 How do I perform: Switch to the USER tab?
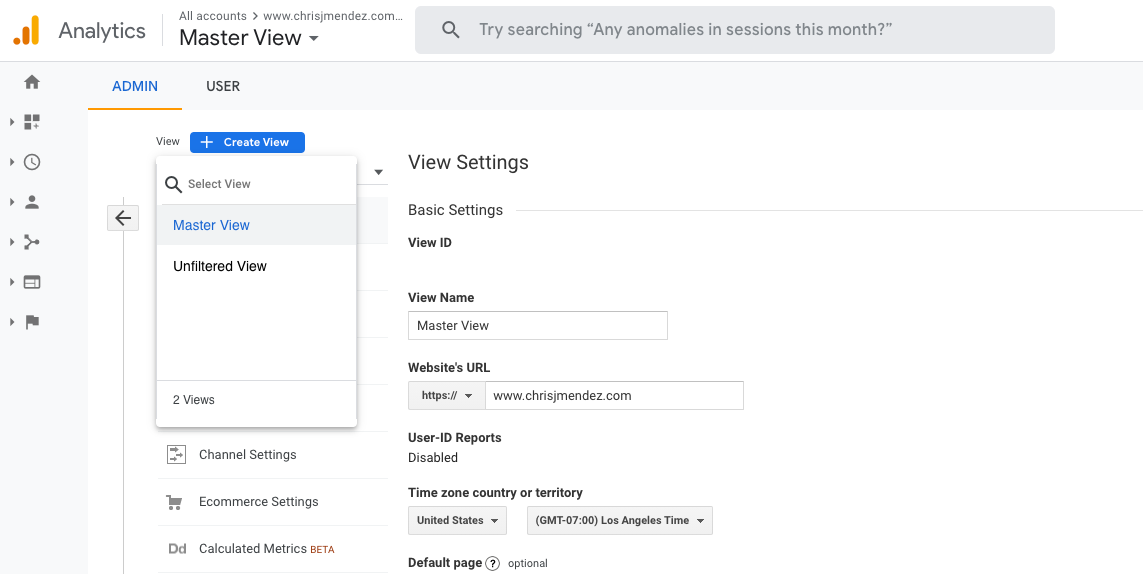click(223, 86)
